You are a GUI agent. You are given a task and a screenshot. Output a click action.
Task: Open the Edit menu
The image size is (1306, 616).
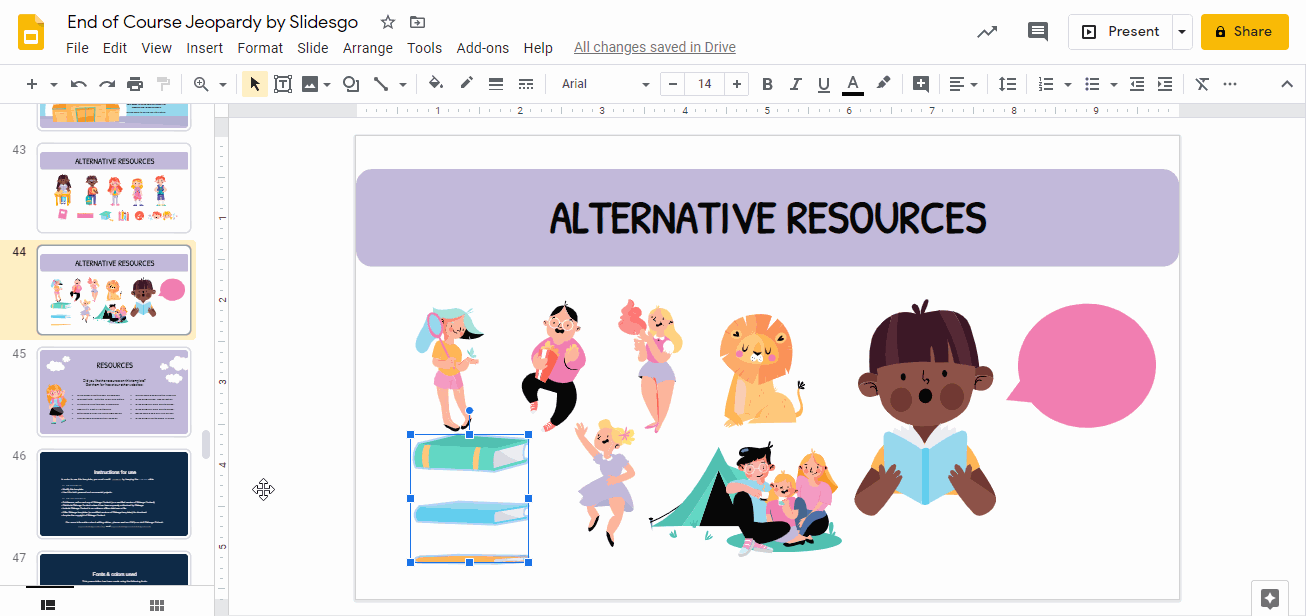tap(115, 48)
